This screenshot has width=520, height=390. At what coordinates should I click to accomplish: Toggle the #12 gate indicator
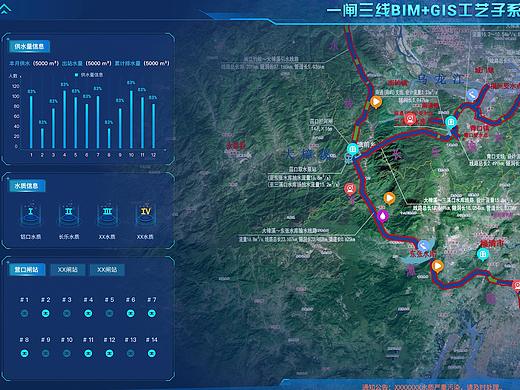(109, 353)
